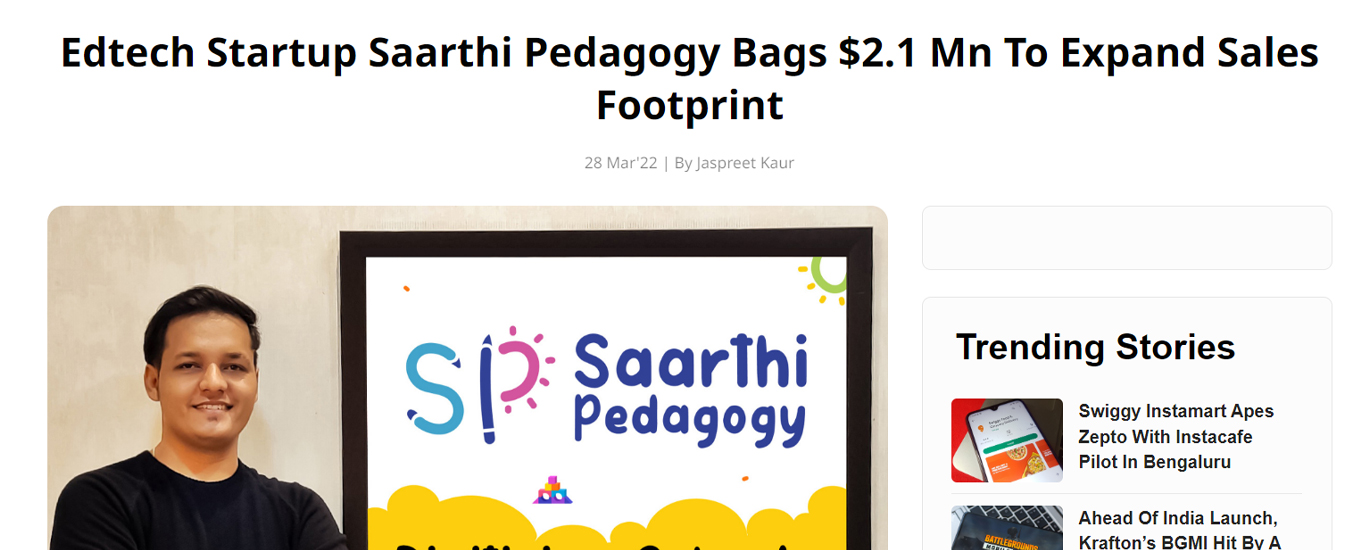Click the 28 Mar'22 publication date
The image size is (1364, 550).
(621, 162)
